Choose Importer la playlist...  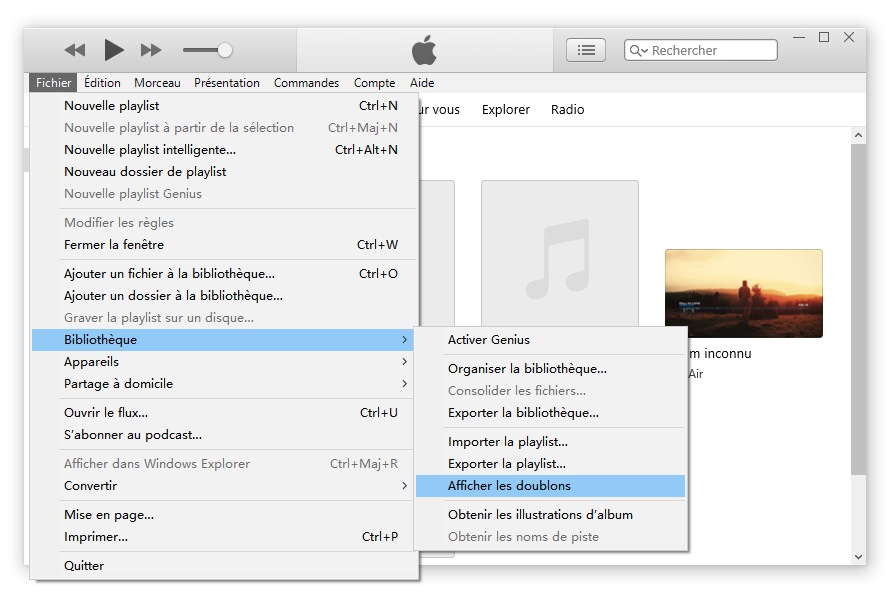550,442
